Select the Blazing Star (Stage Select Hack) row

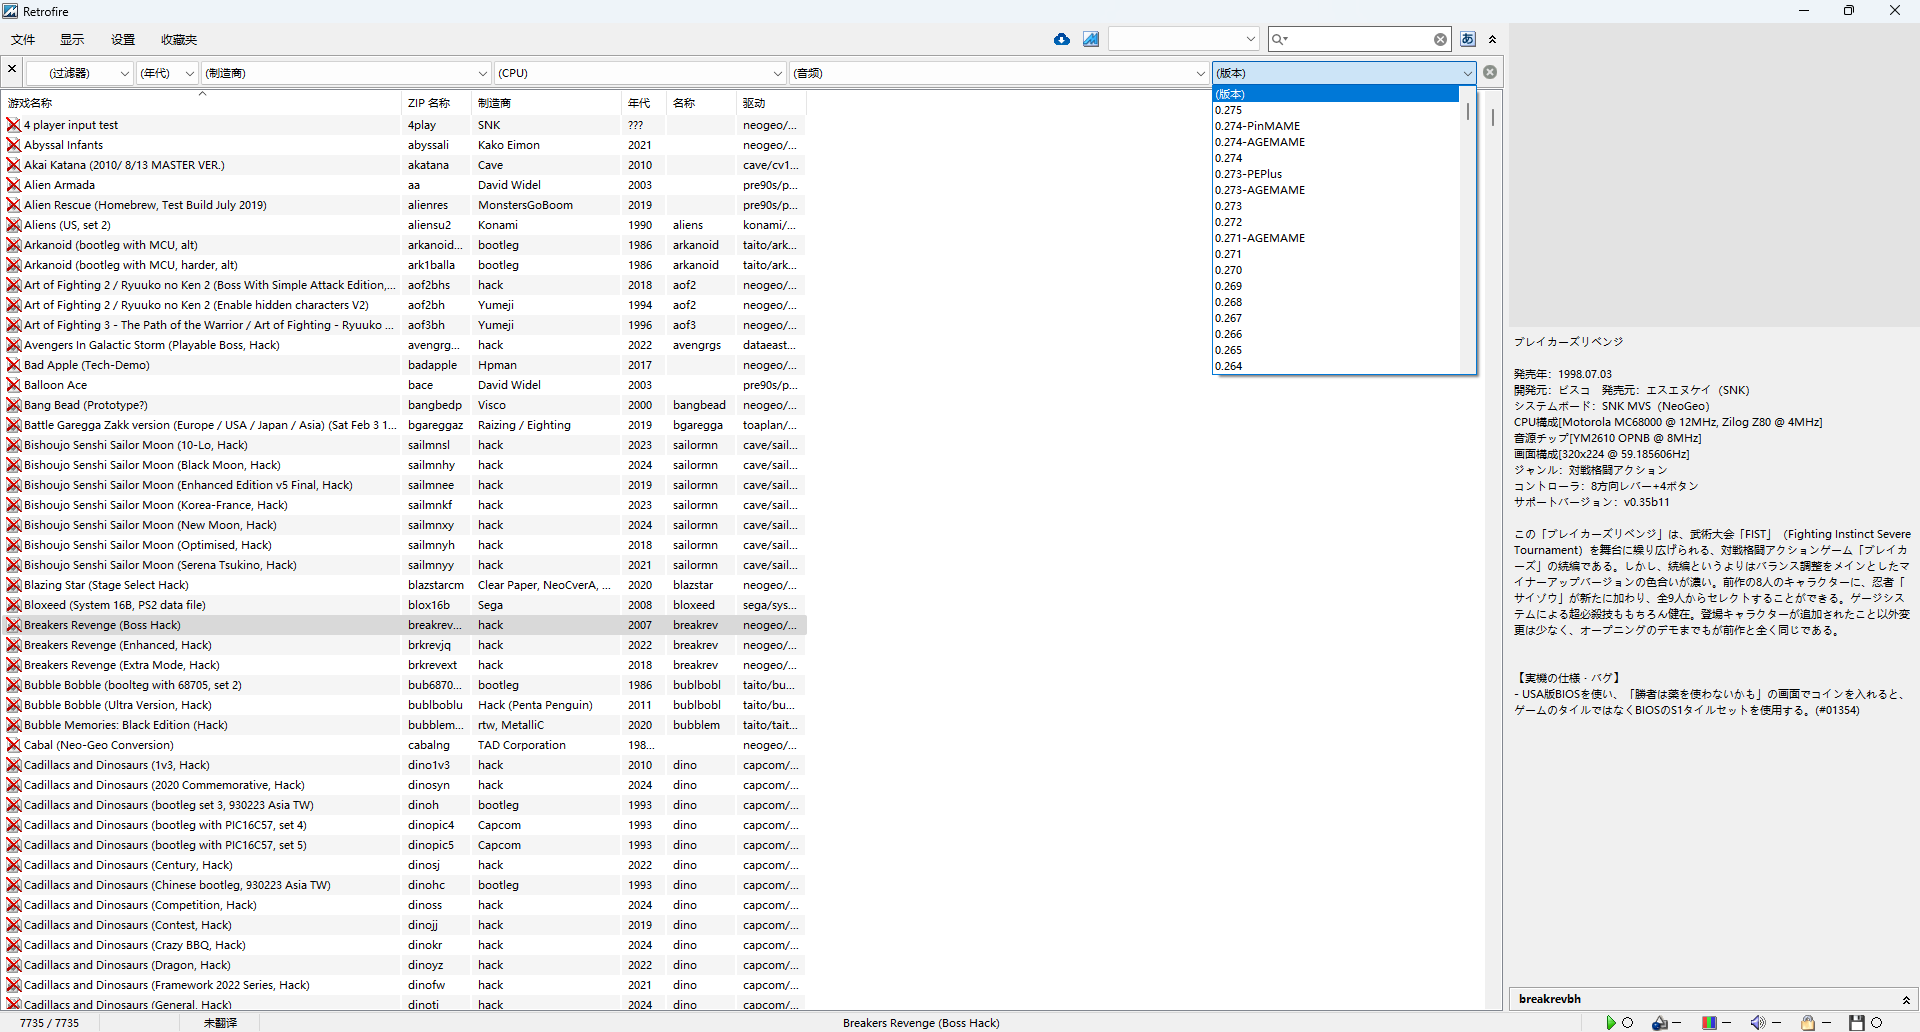pyautogui.click(x=404, y=585)
